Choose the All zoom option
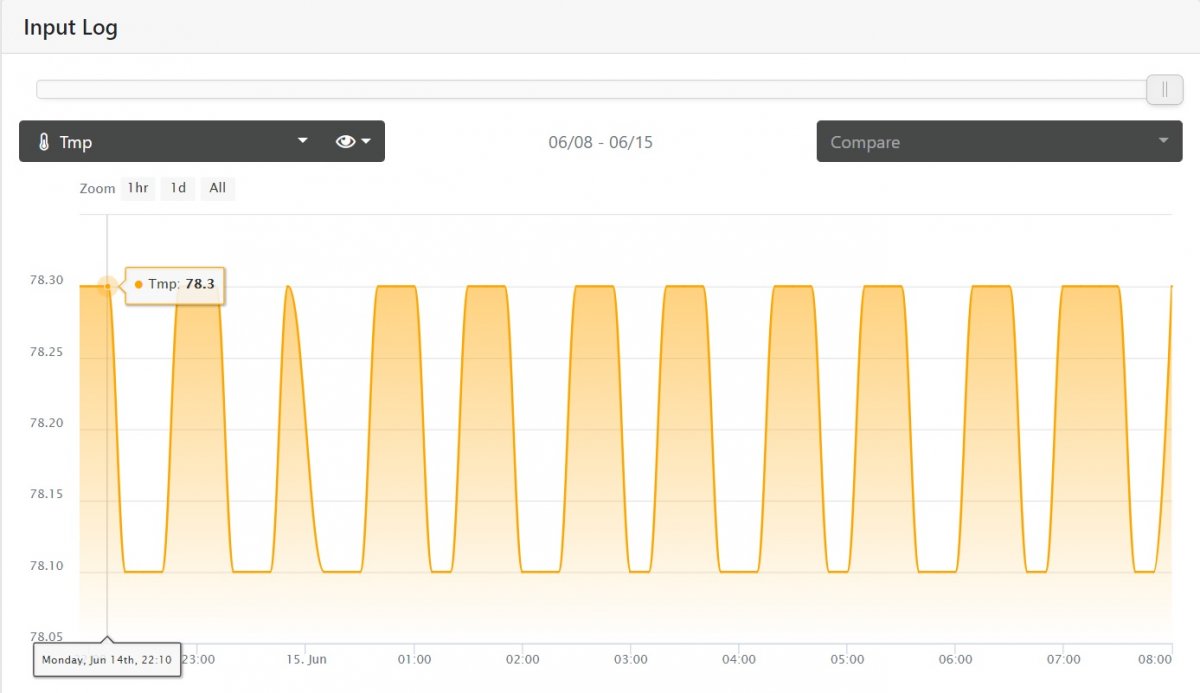Viewport: 1200px width, 693px height. point(217,188)
